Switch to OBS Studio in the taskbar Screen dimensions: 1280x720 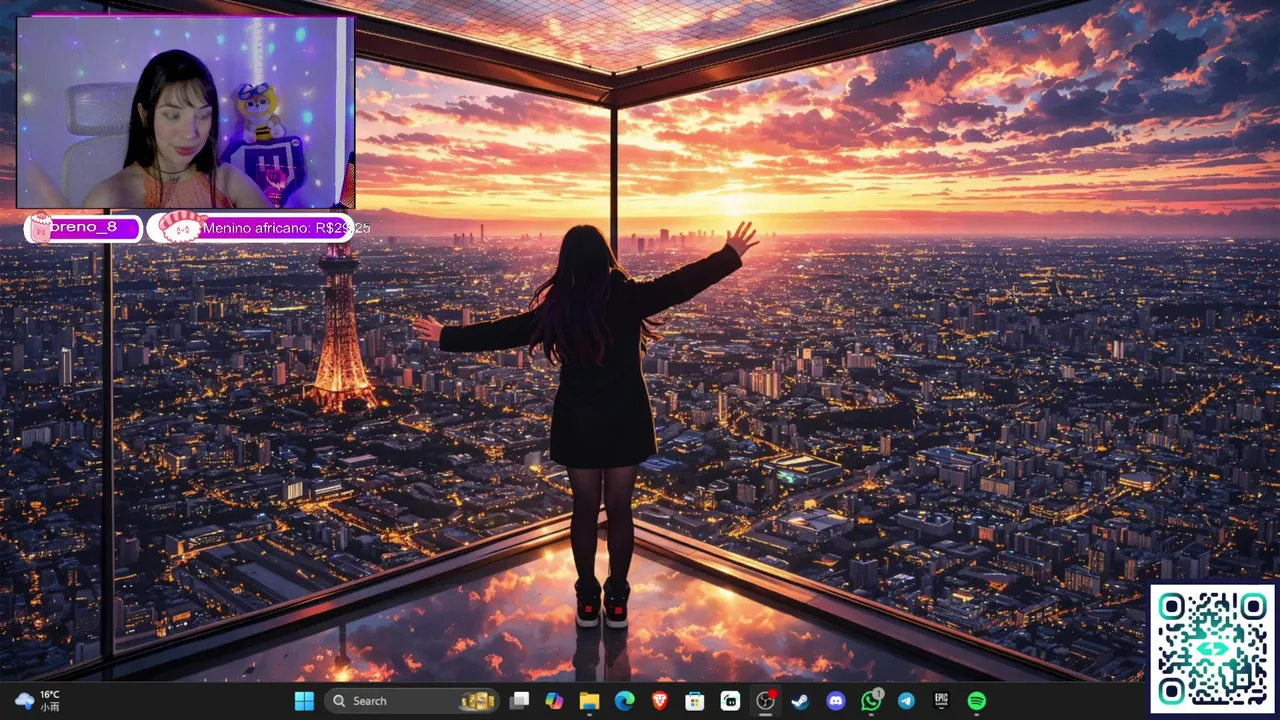(765, 701)
